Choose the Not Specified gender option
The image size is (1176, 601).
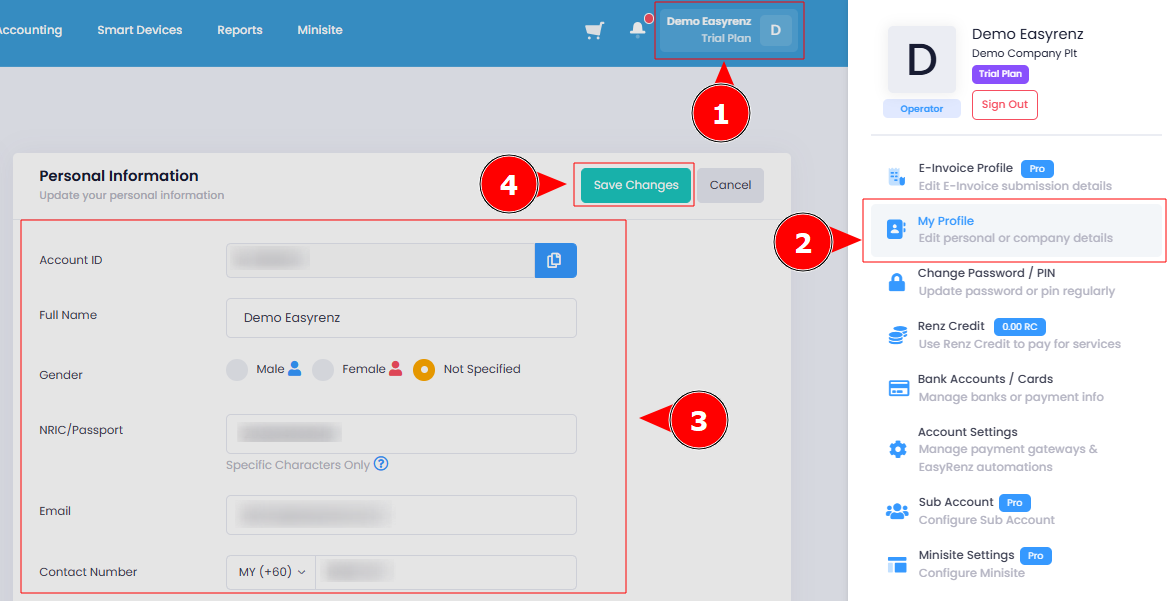[x=424, y=370]
